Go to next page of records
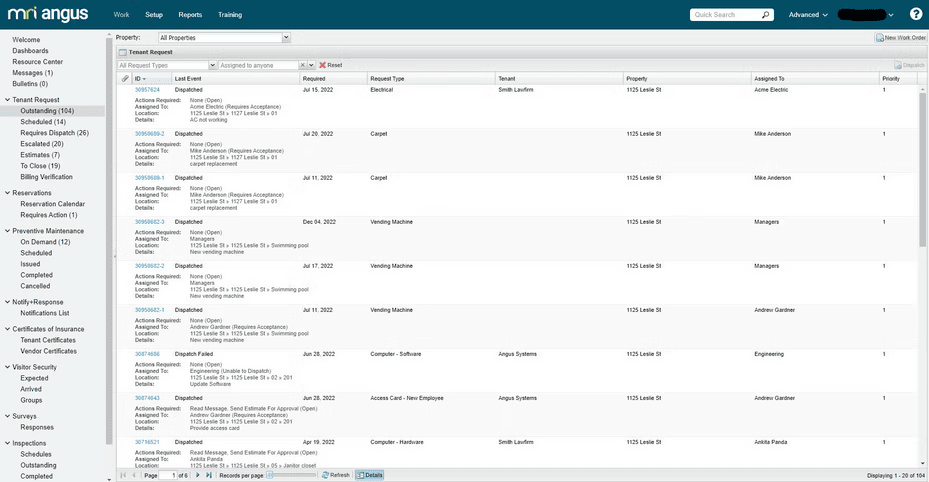Screen dimensions: 929x482 coord(198,475)
